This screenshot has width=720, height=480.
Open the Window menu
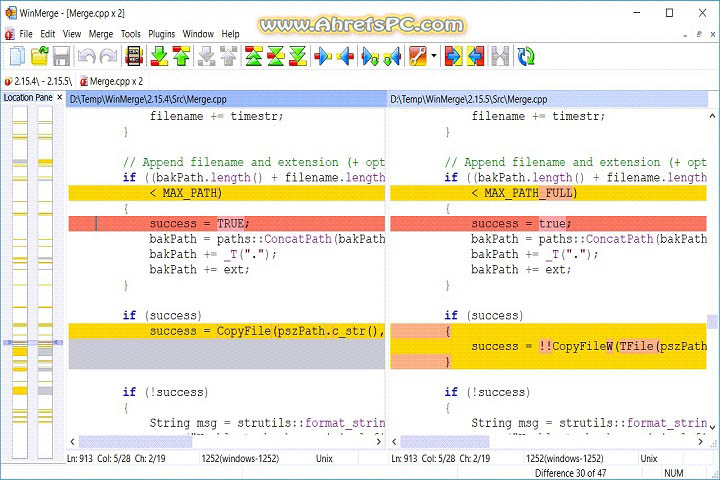tap(198, 34)
